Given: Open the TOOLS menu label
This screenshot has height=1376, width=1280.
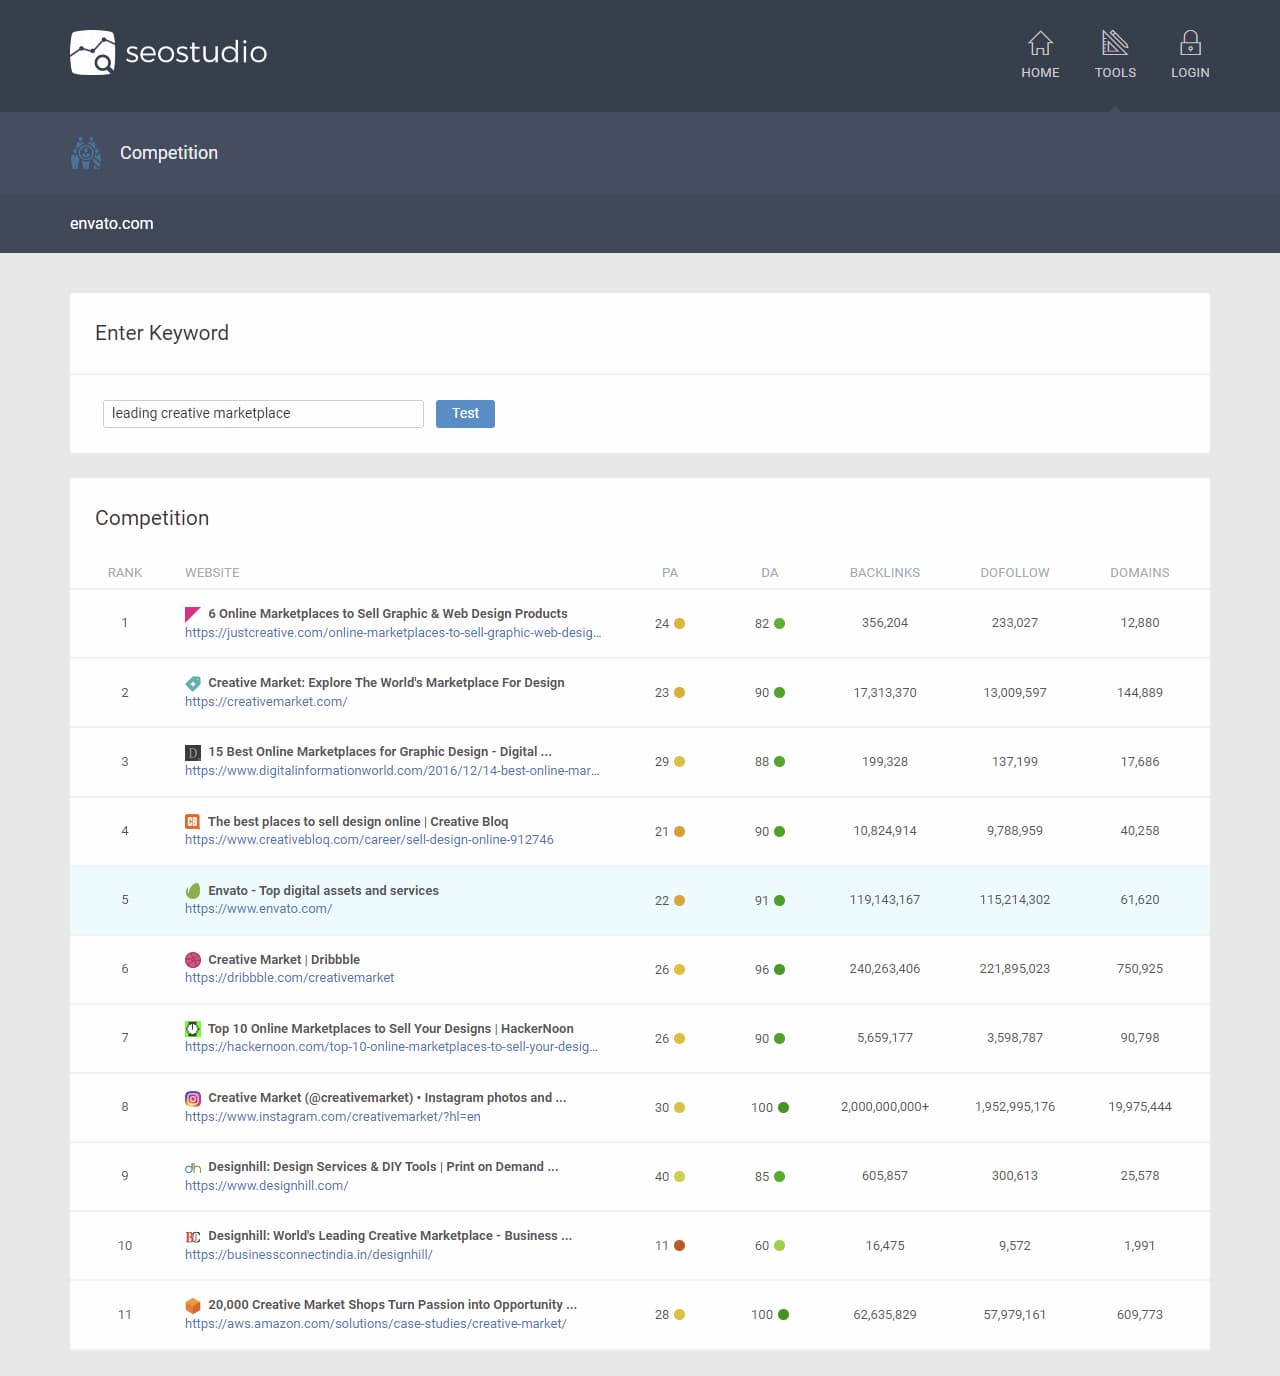Looking at the screenshot, I should pyautogui.click(x=1115, y=73).
